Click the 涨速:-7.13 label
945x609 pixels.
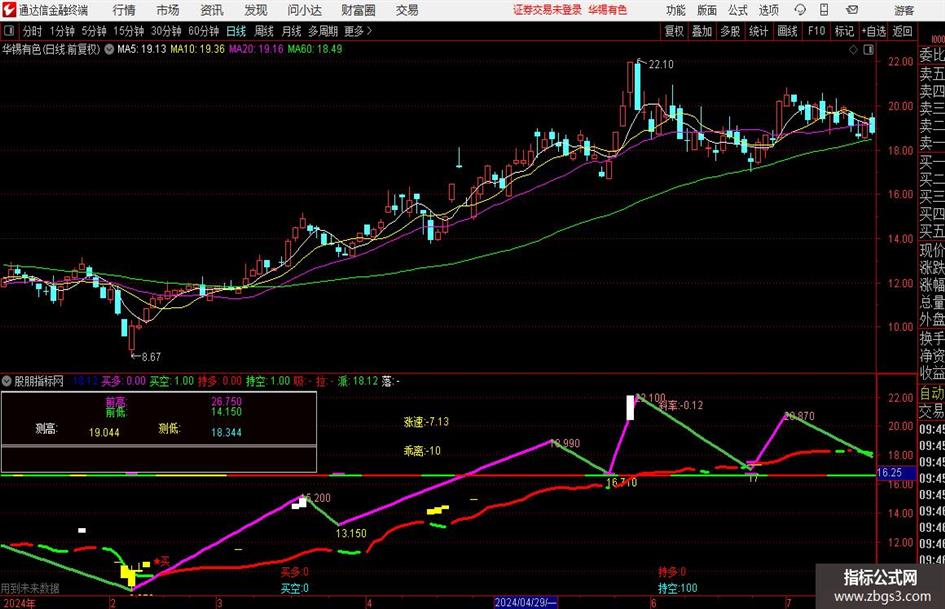(x=426, y=421)
